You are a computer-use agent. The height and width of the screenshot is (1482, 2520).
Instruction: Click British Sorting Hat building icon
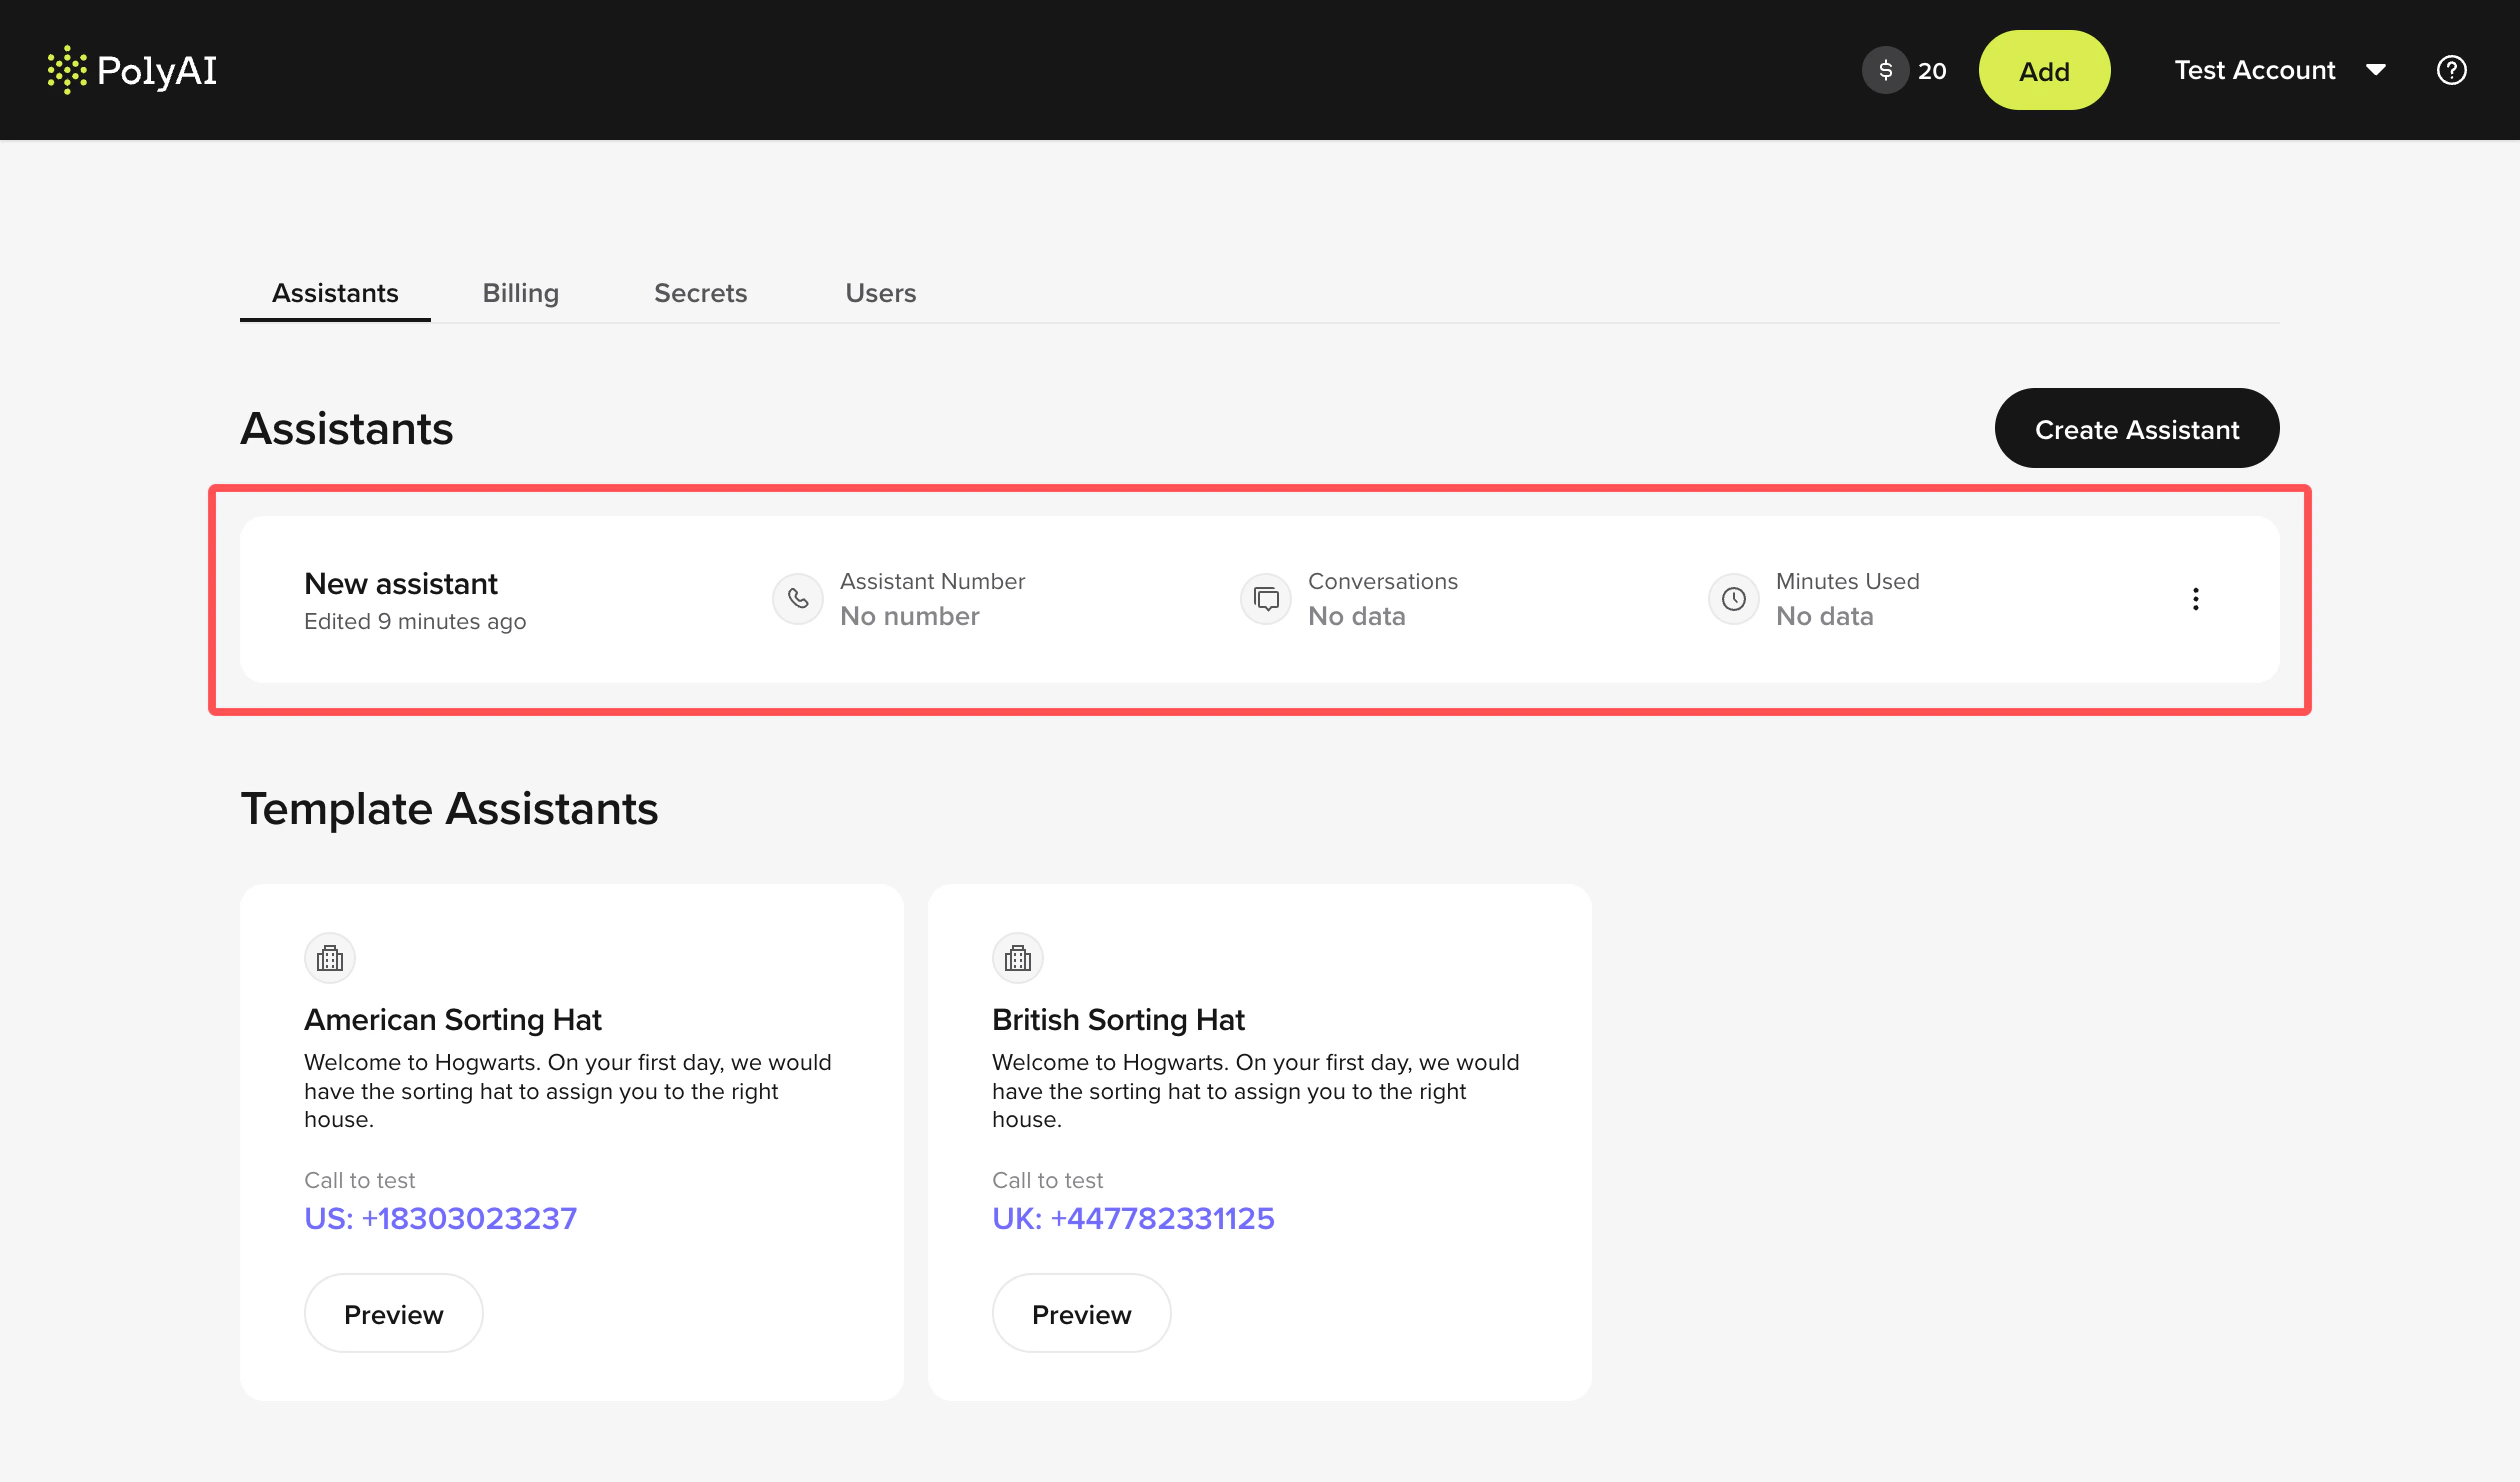click(1018, 959)
